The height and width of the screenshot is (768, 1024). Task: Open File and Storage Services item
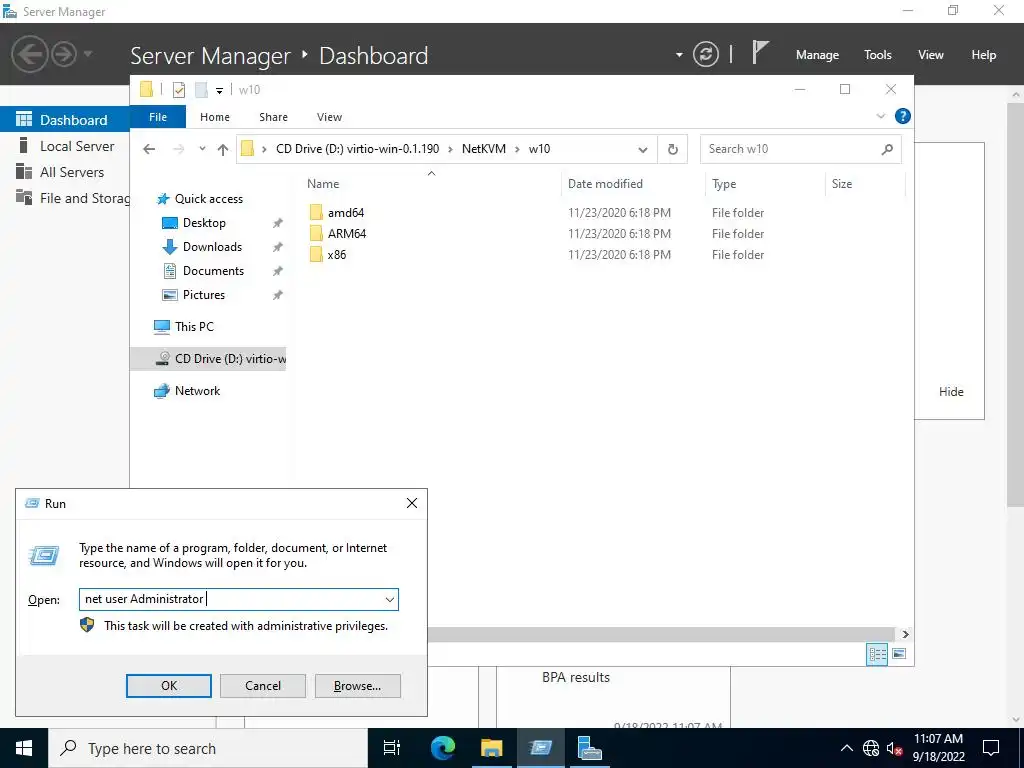point(65,199)
